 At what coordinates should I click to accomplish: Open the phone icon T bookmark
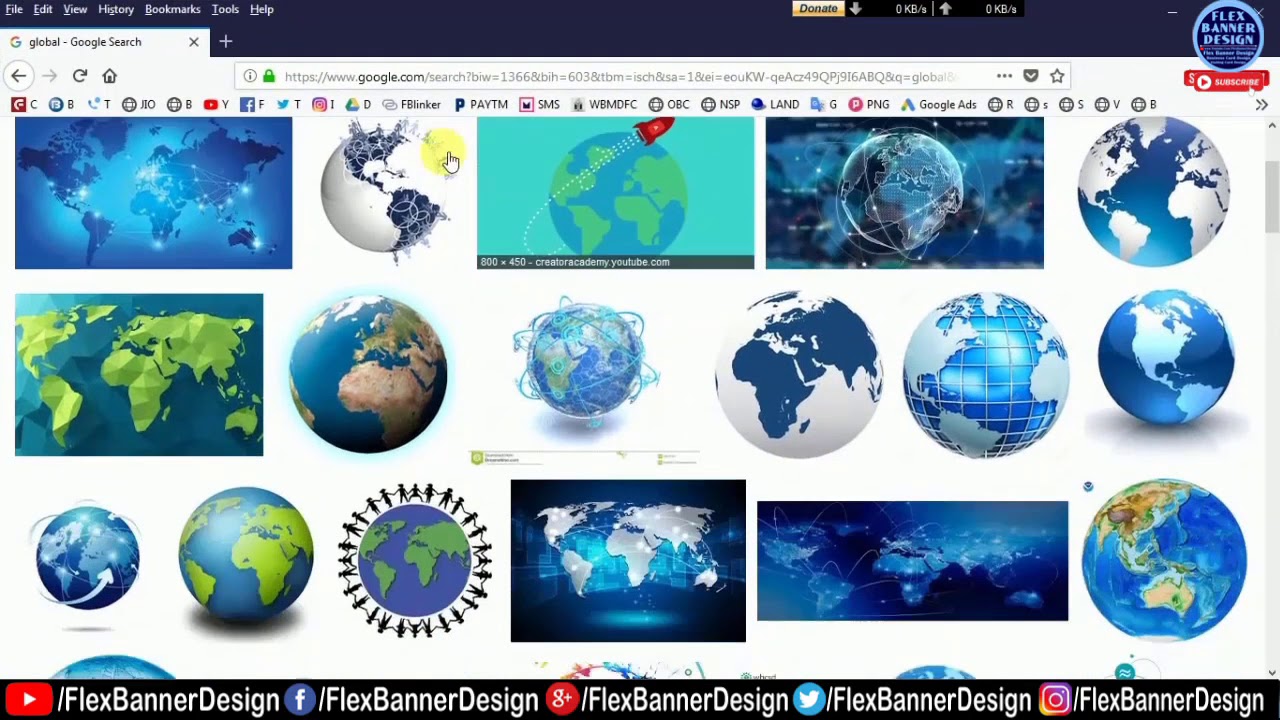[99, 104]
